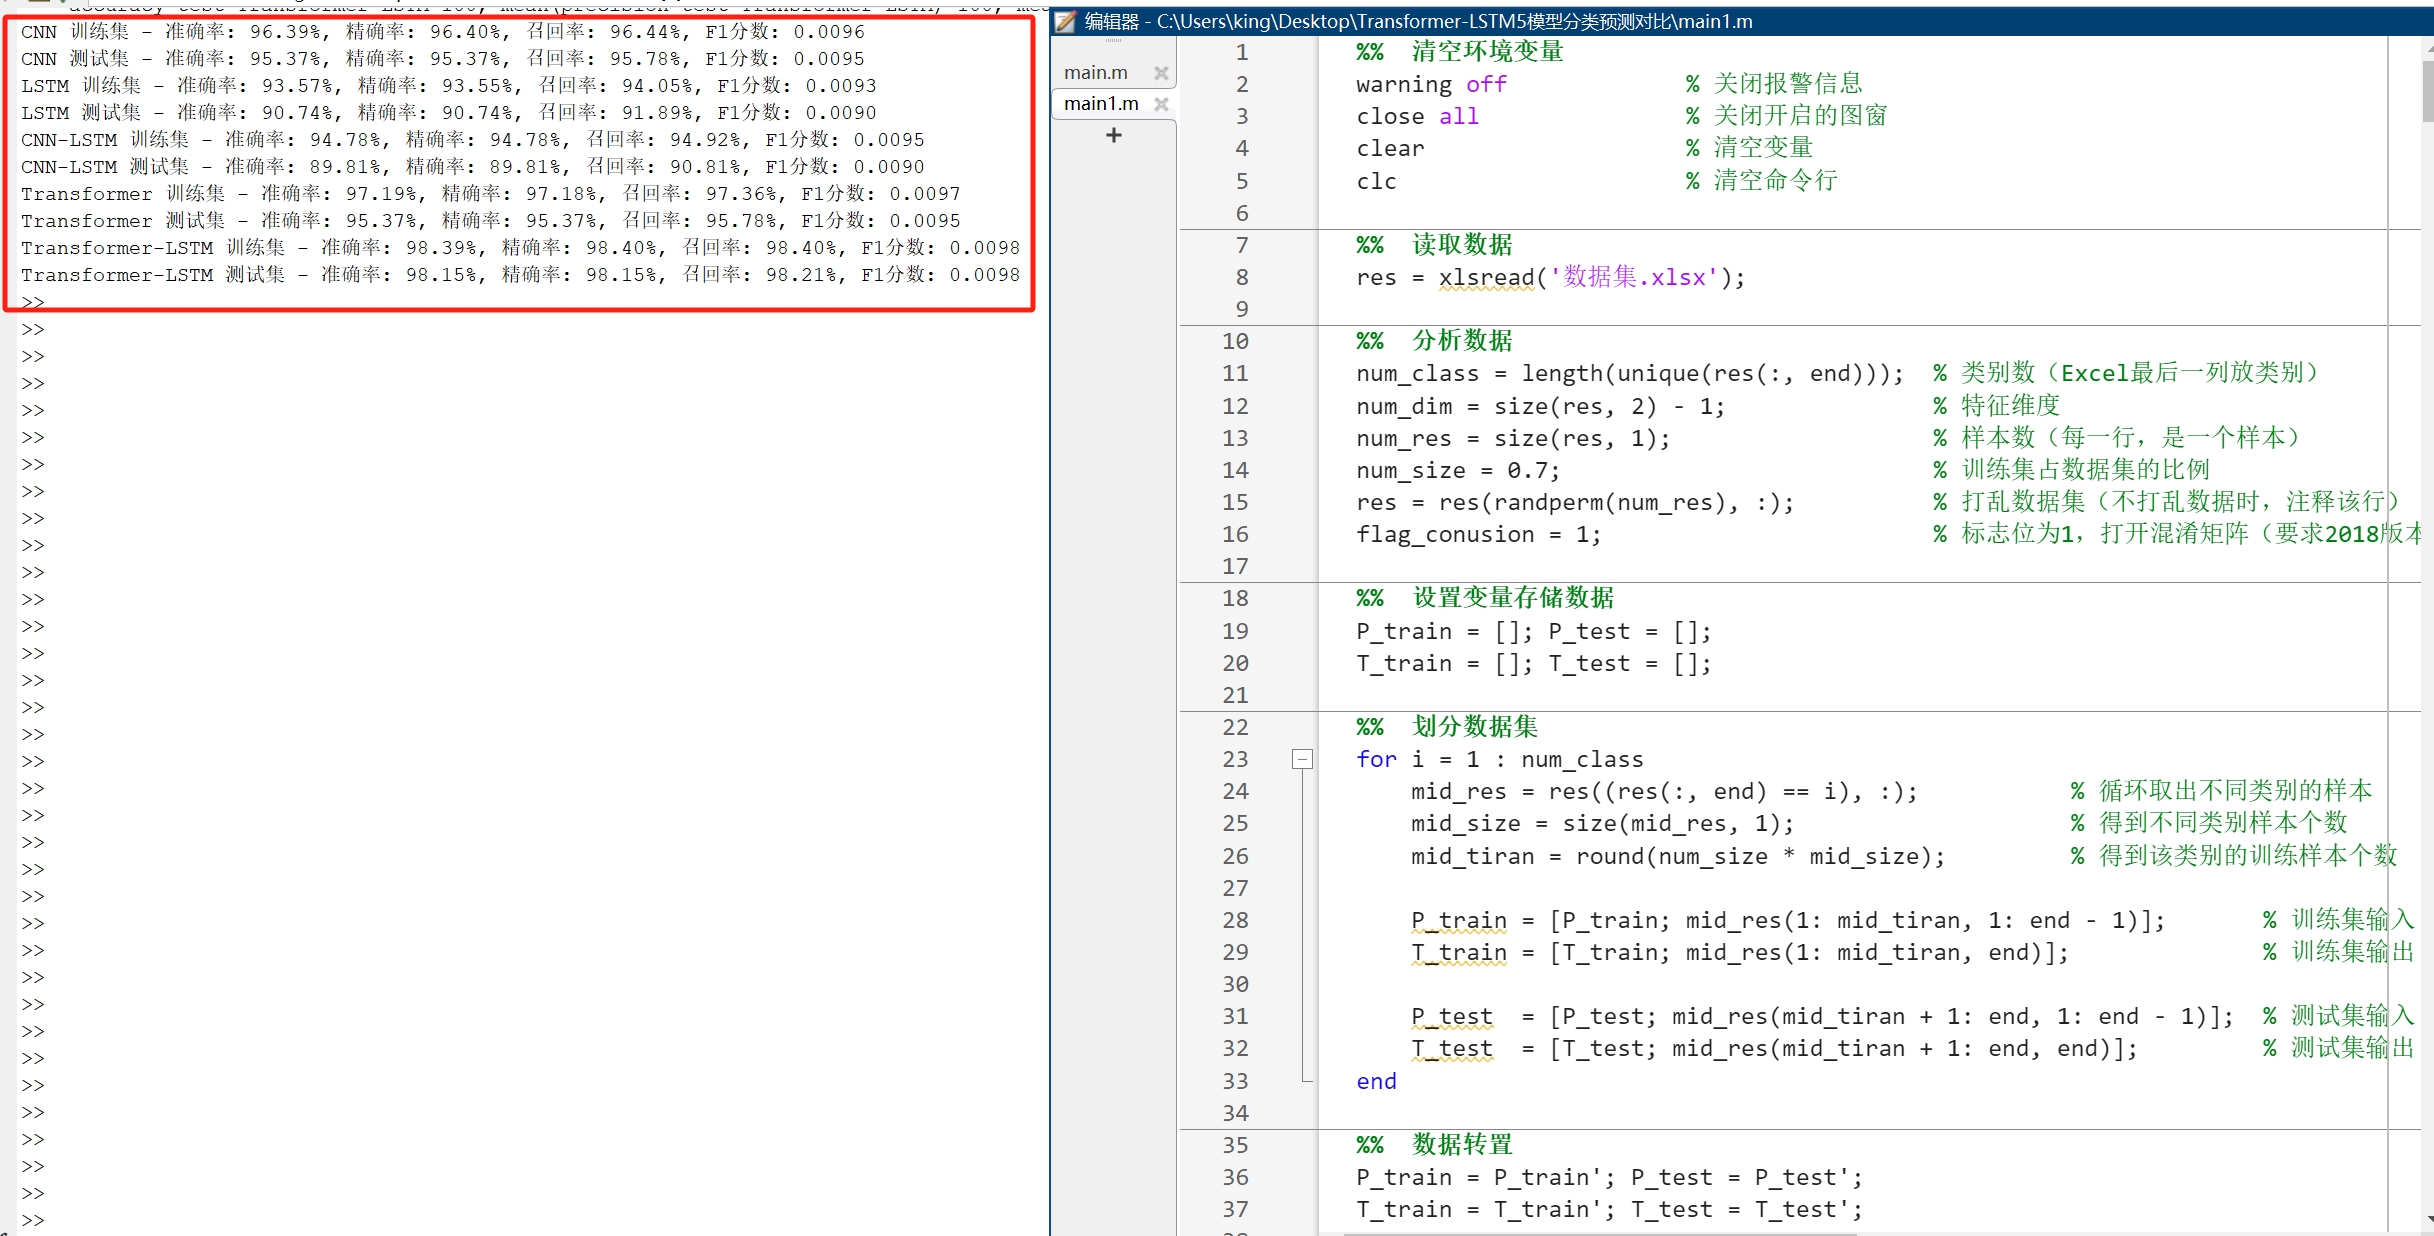The width and height of the screenshot is (2434, 1236).
Task: Click the Transformer-LSTM test result line
Action: click(520, 274)
